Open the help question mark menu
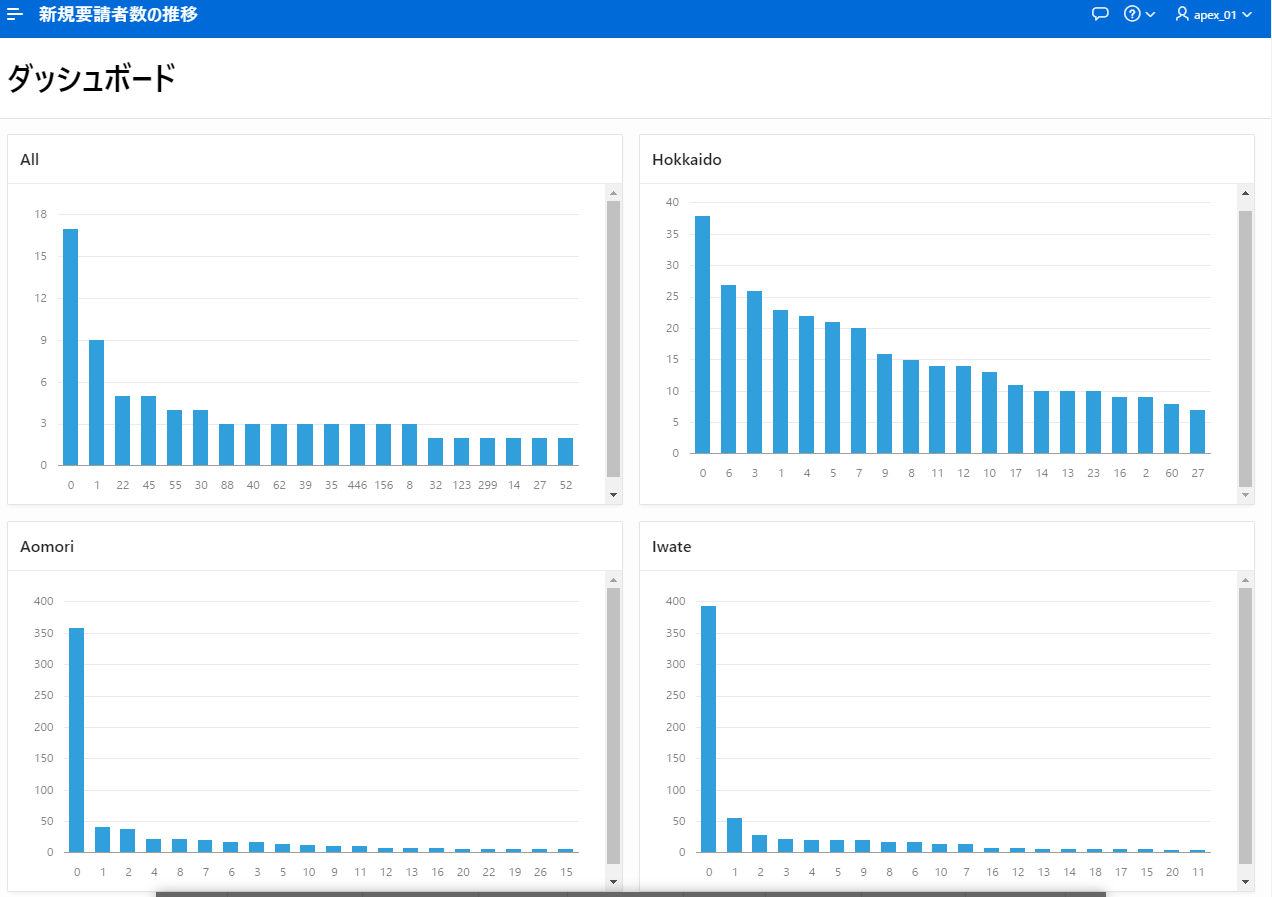Screen dimensions: 1272x897 [x=1139, y=14]
